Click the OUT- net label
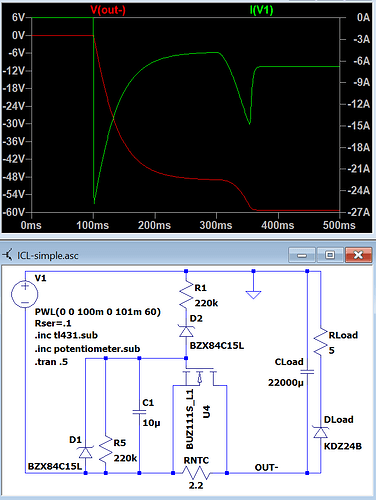The image size is (376, 500). 266,467
